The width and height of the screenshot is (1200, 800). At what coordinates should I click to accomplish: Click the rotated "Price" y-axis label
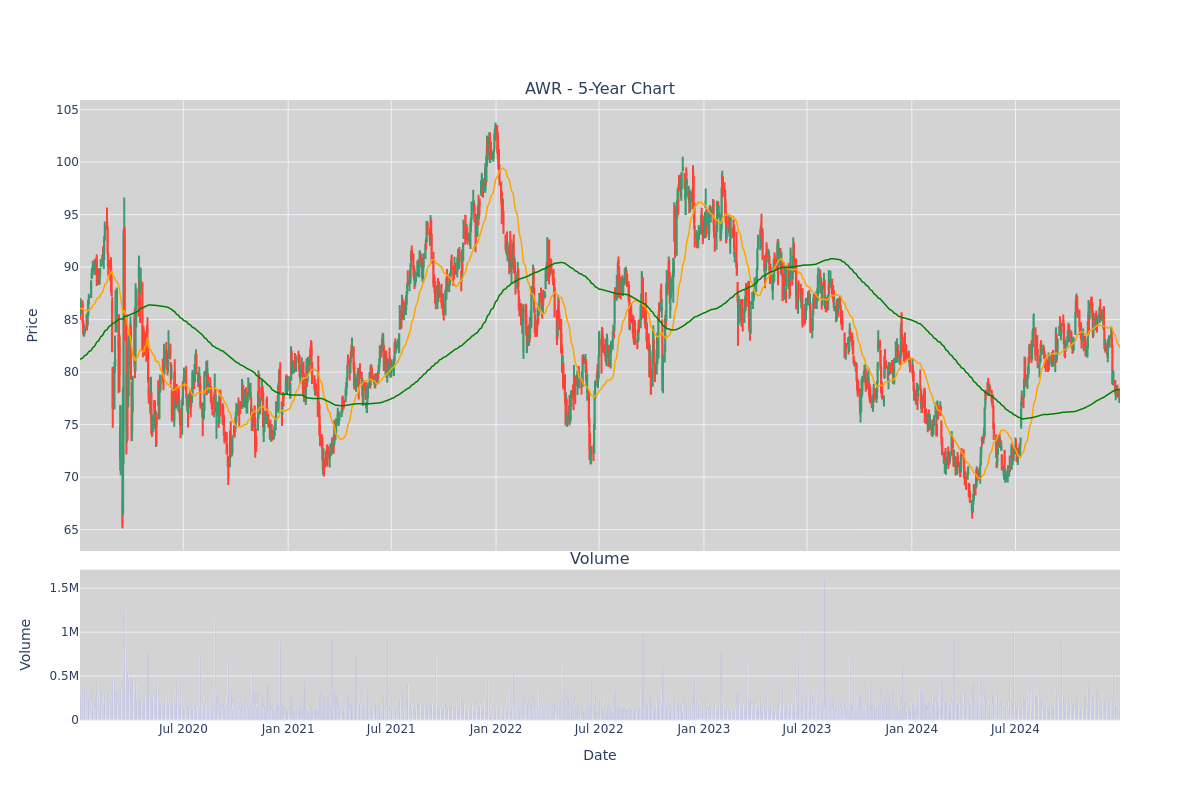coord(33,325)
